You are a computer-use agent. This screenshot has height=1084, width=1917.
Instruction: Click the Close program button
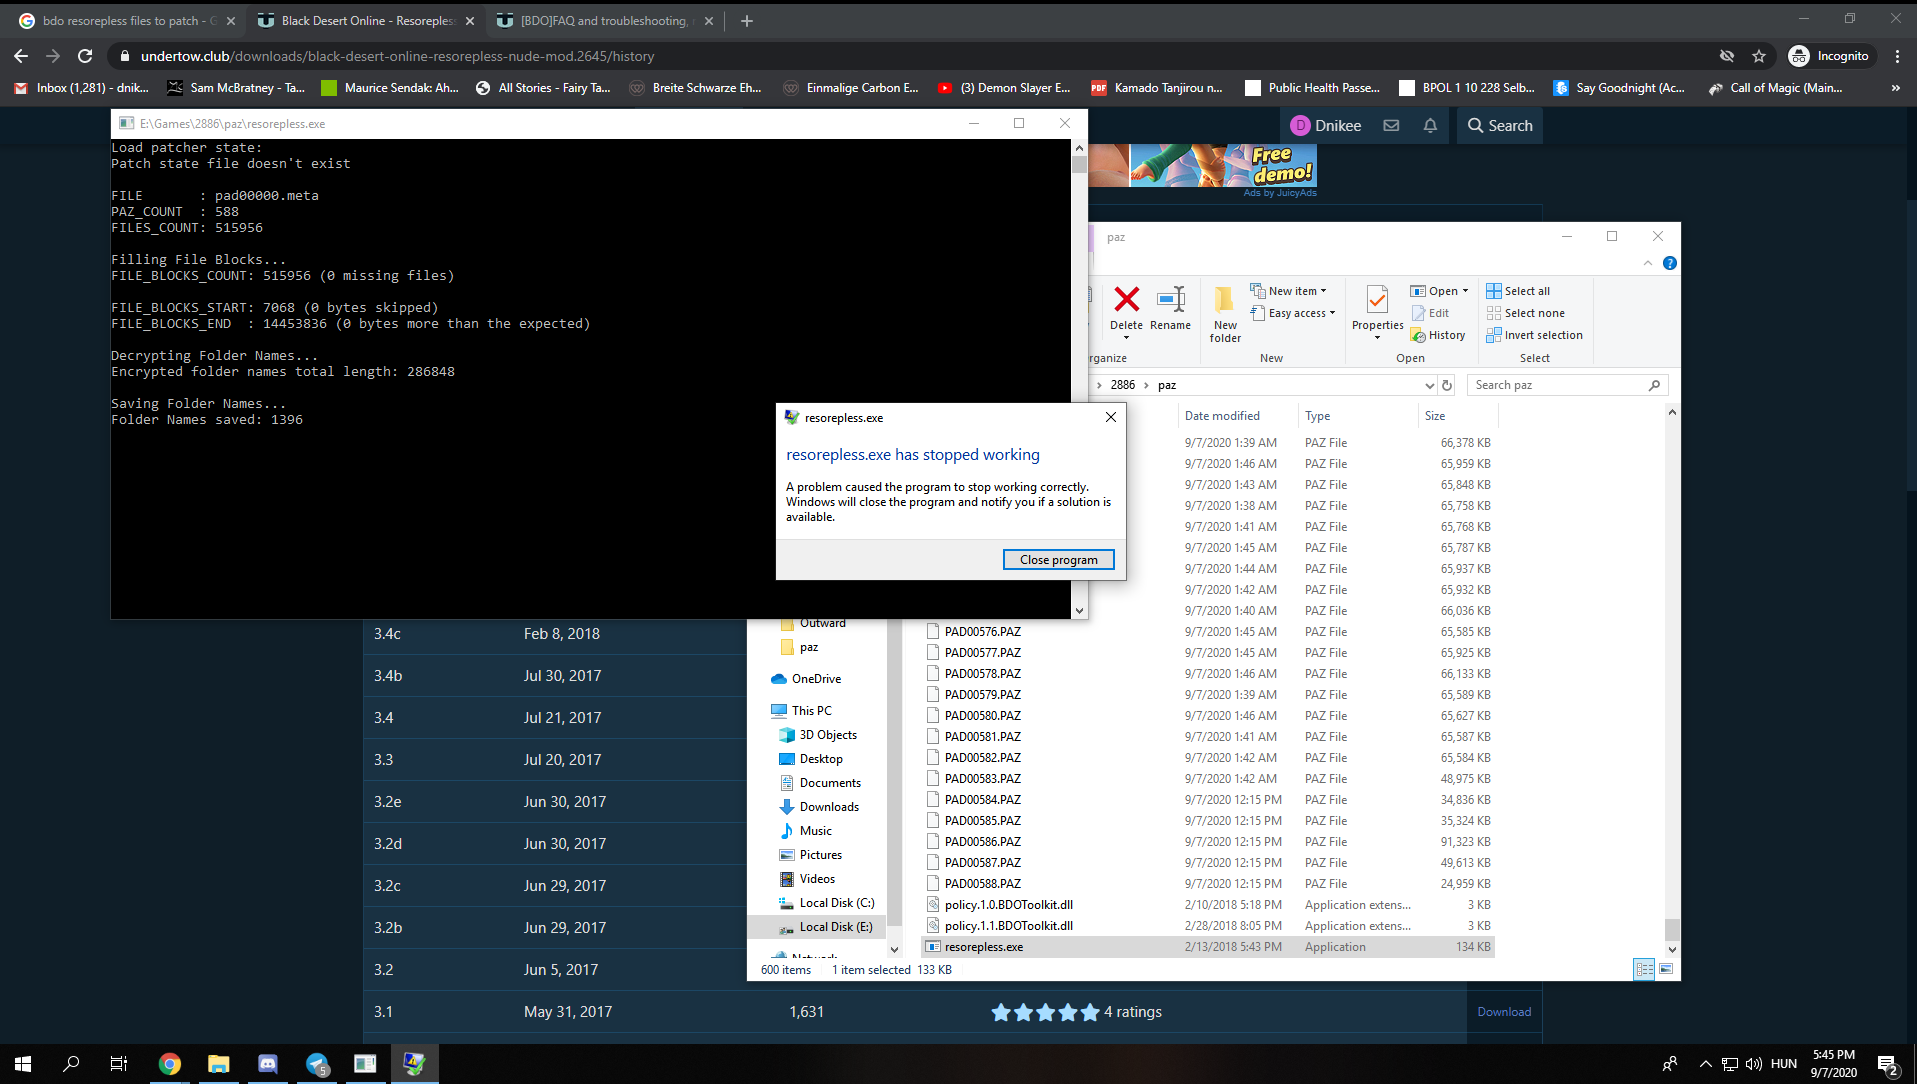click(x=1058, y=560)
